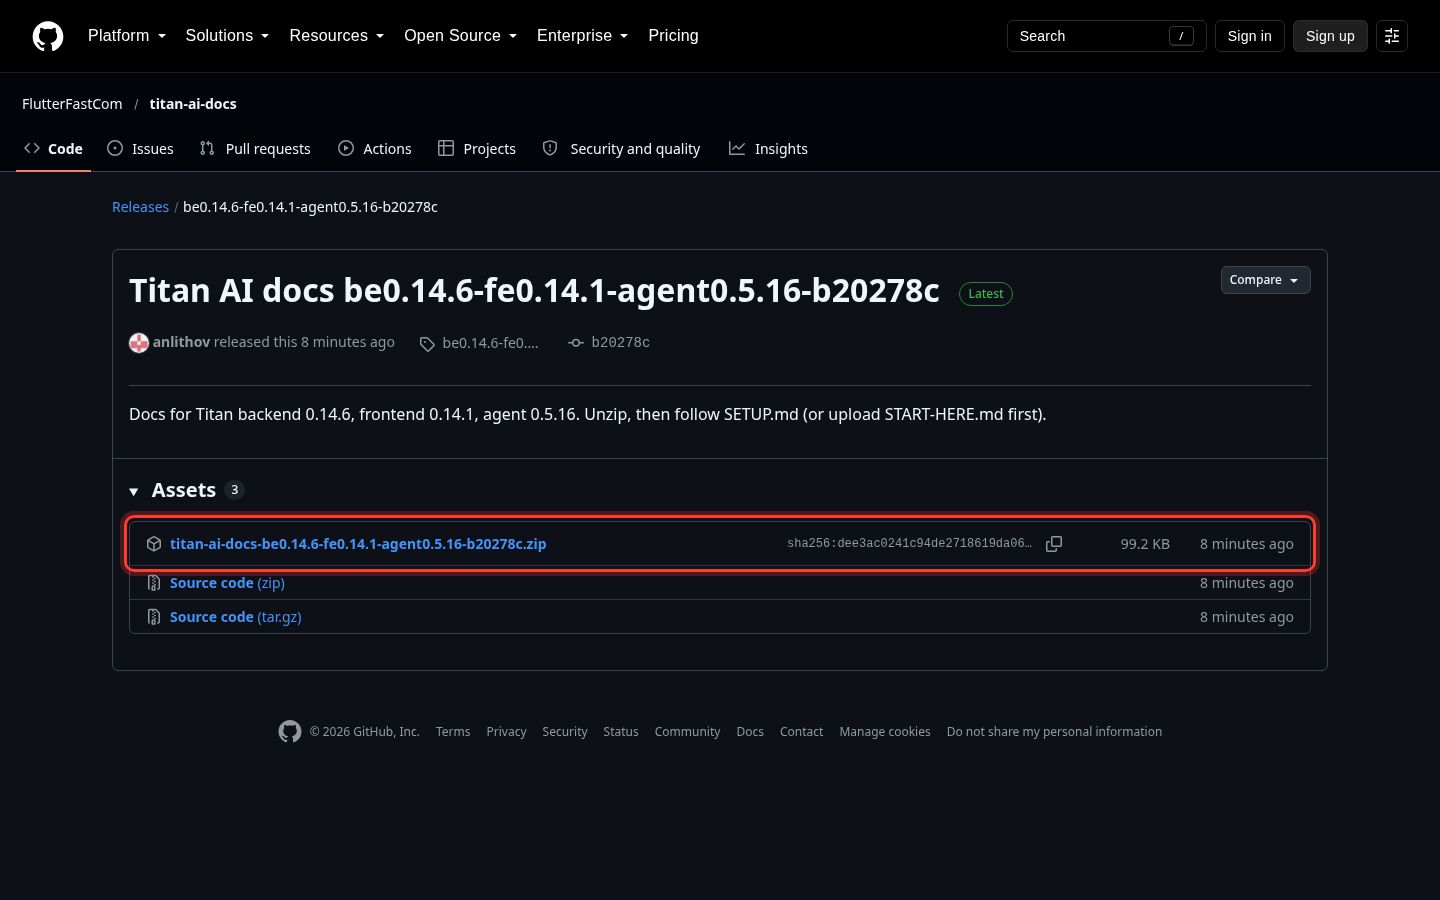This screenshot has width=1440, height=900.
Task: Switch to the Issues tab
Action: pyautogui.click(x=140, y=149)
